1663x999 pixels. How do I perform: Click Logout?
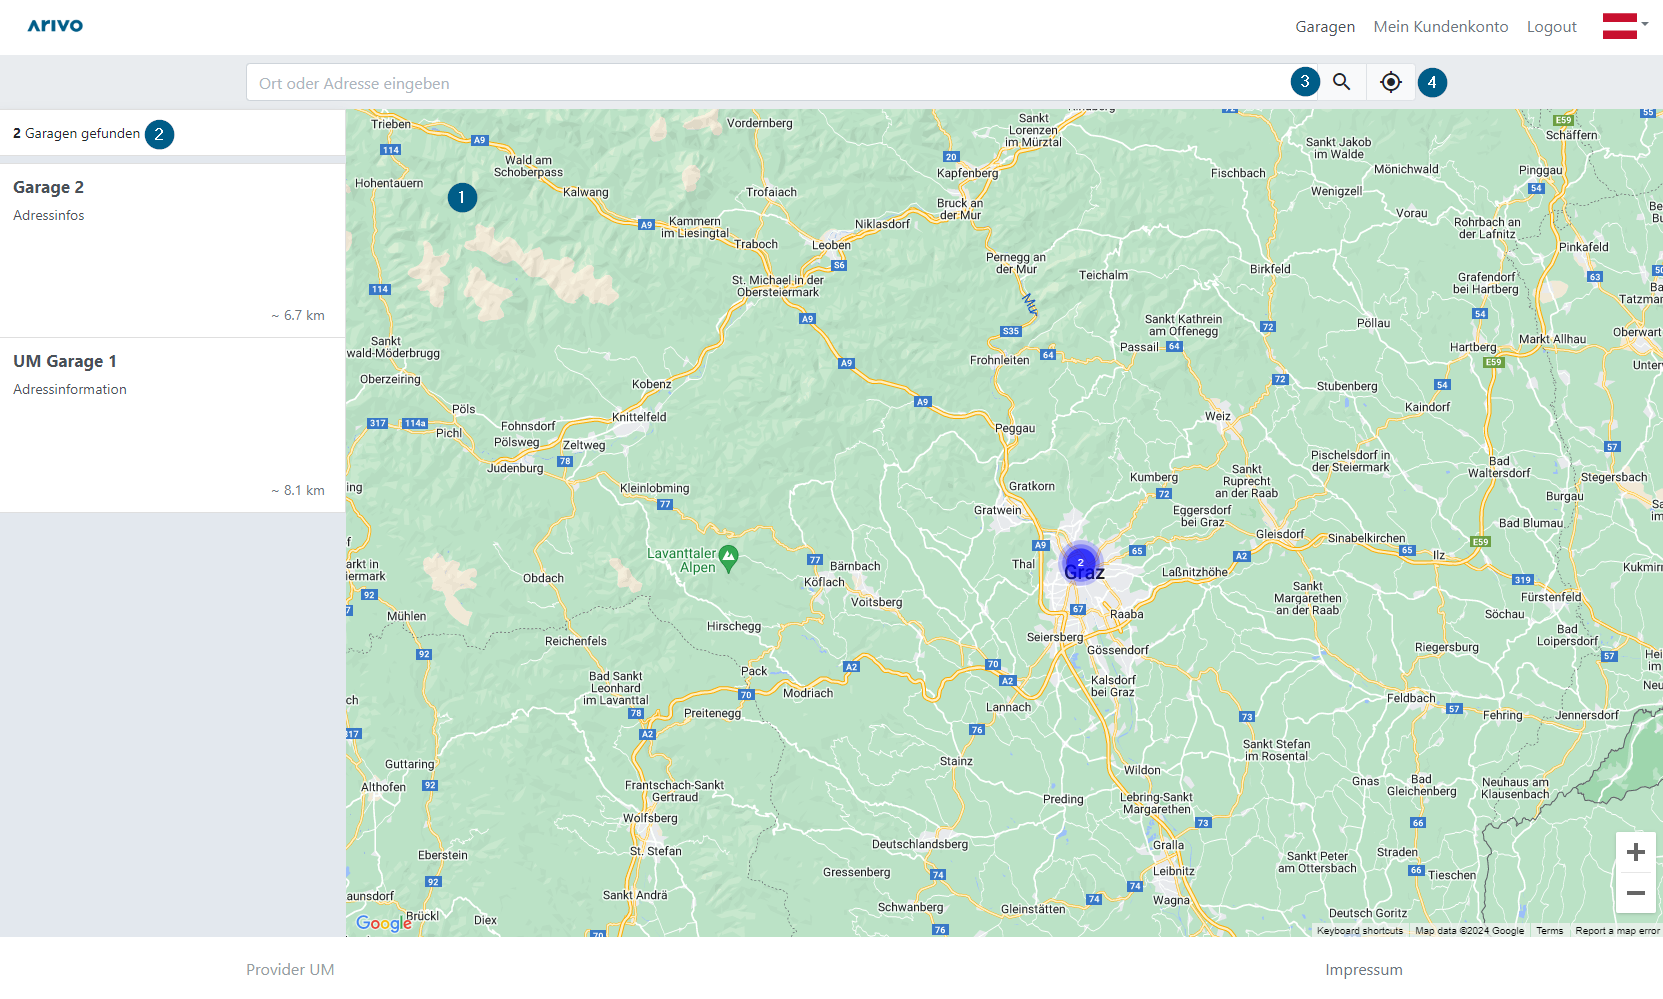(x=1552, y=27)
